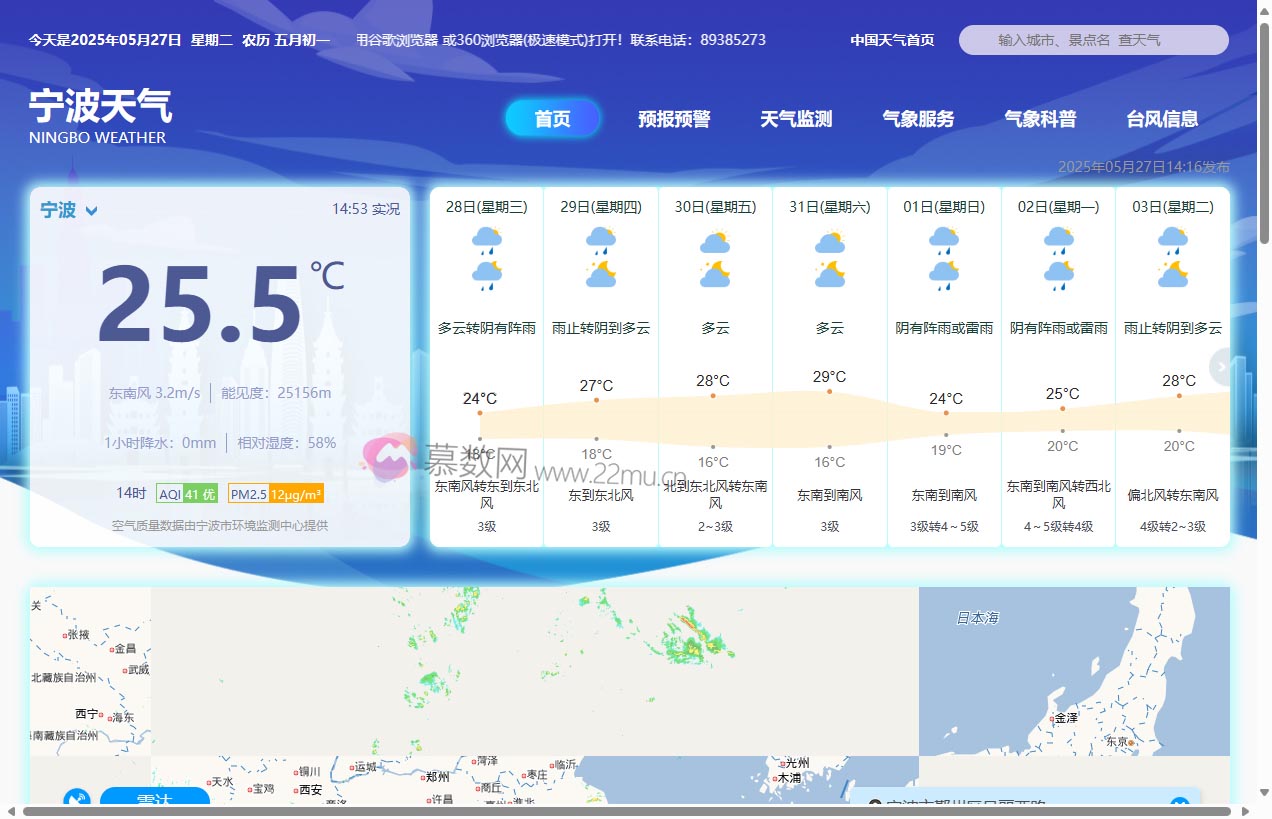Screen dimensions: 1272x819
Task: Click the horizontal scrollbar at page bottom
Action: click(636, 813)
